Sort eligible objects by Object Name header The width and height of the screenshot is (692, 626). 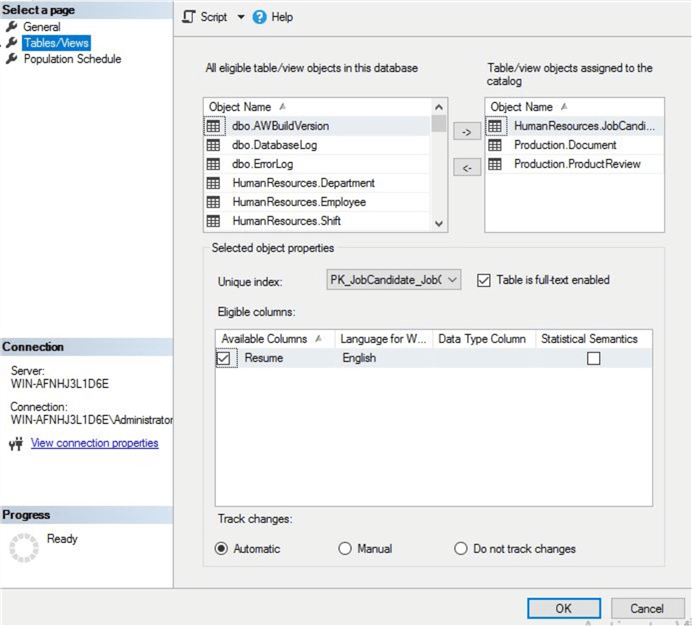pos(316,107)
